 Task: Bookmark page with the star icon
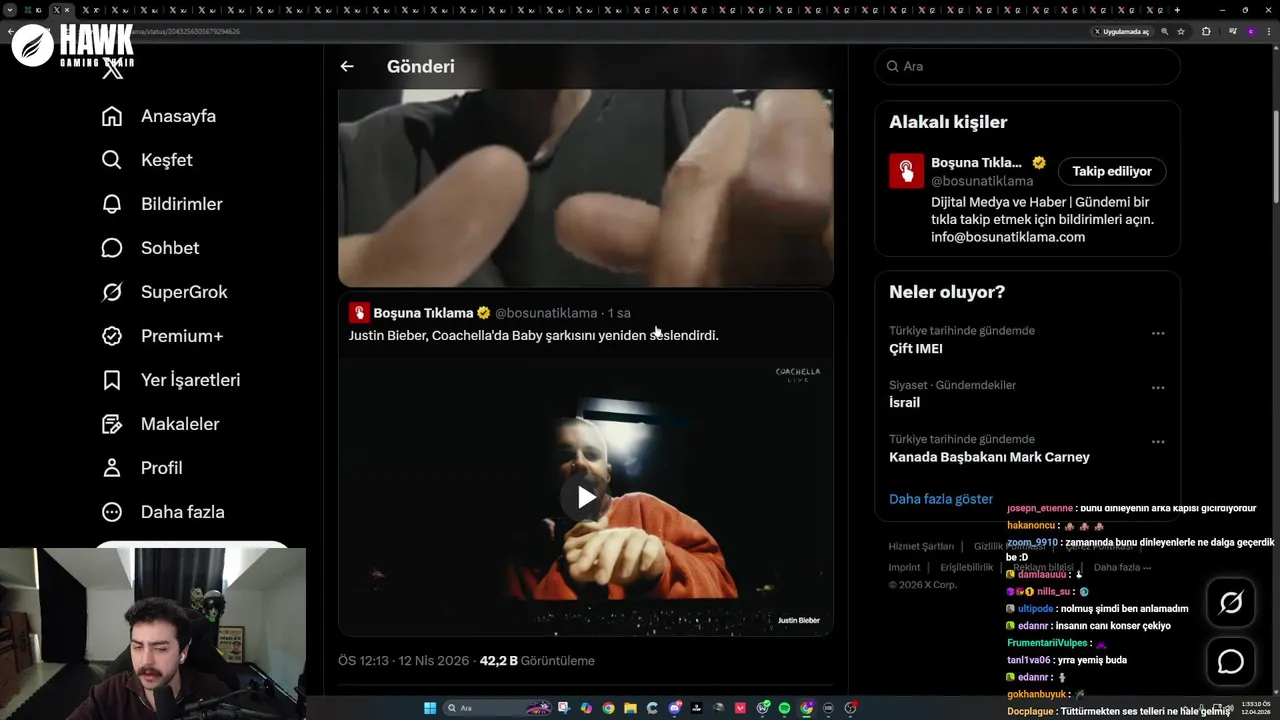(x=1181, y=32)
